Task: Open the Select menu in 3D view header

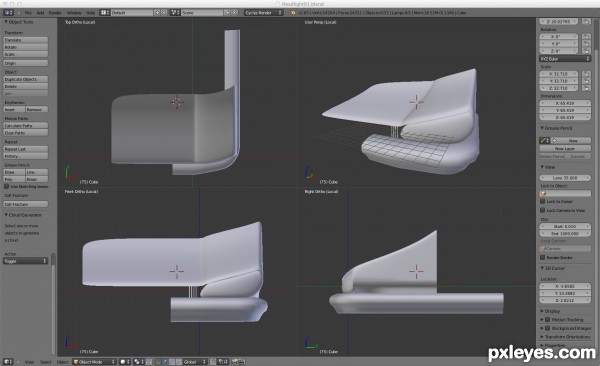Action: click(x=46, y=362)
